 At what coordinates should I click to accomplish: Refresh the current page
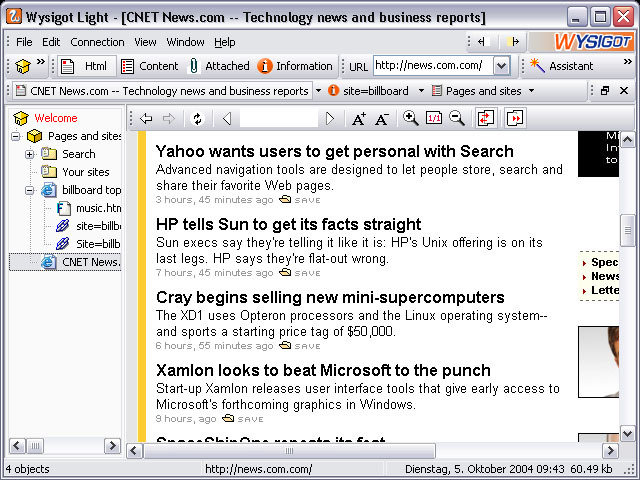[198, 119]
